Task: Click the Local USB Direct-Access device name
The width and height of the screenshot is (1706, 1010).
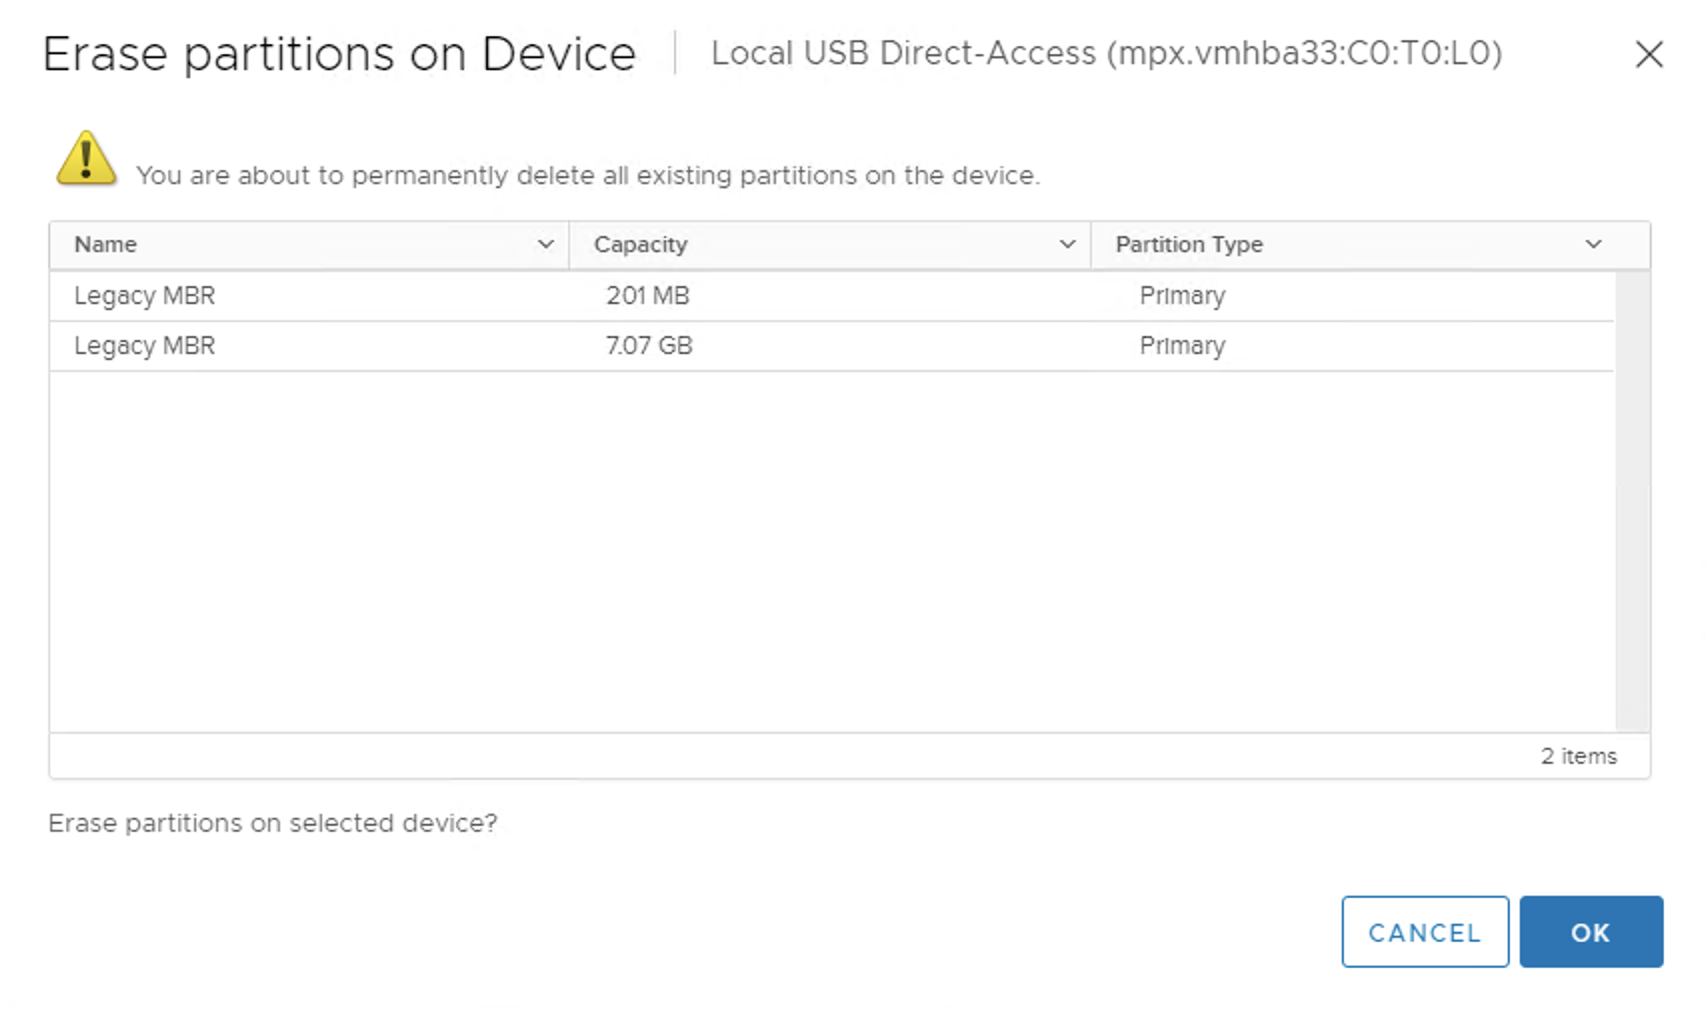Action: point(1106,53)
